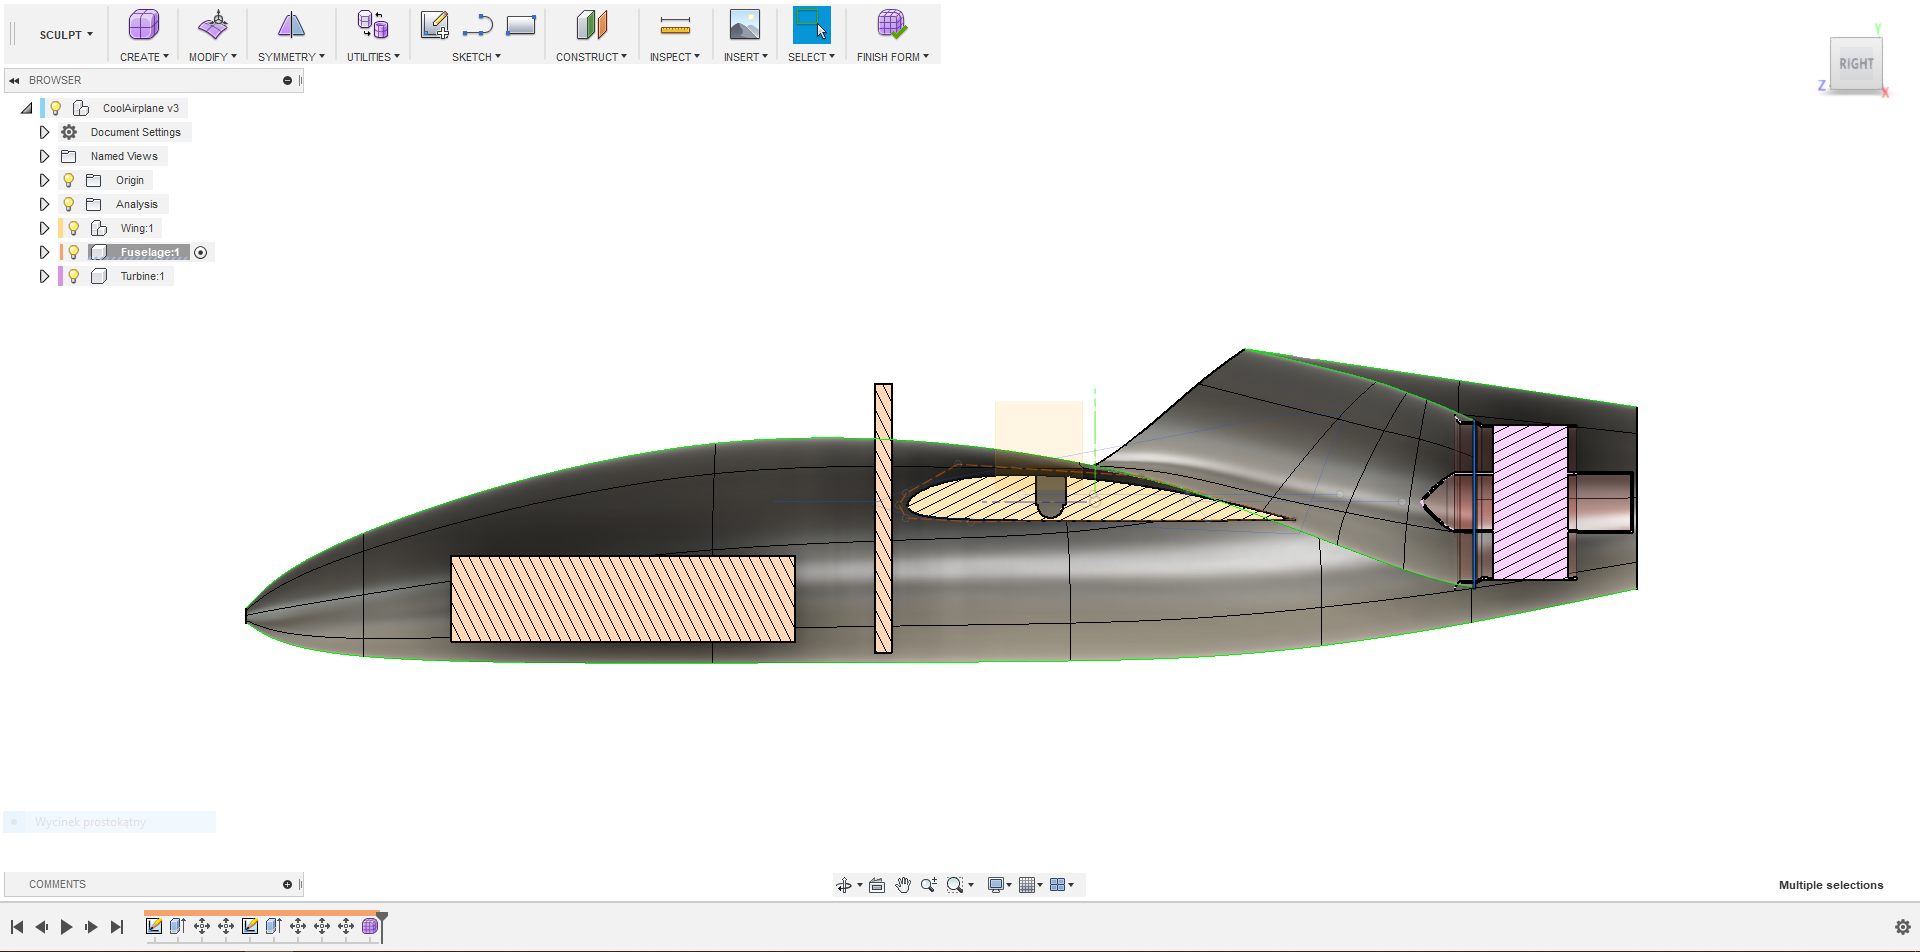Add a comment with the plus icon
Screen dimensions: 1920x952
(x=287, y=884)
